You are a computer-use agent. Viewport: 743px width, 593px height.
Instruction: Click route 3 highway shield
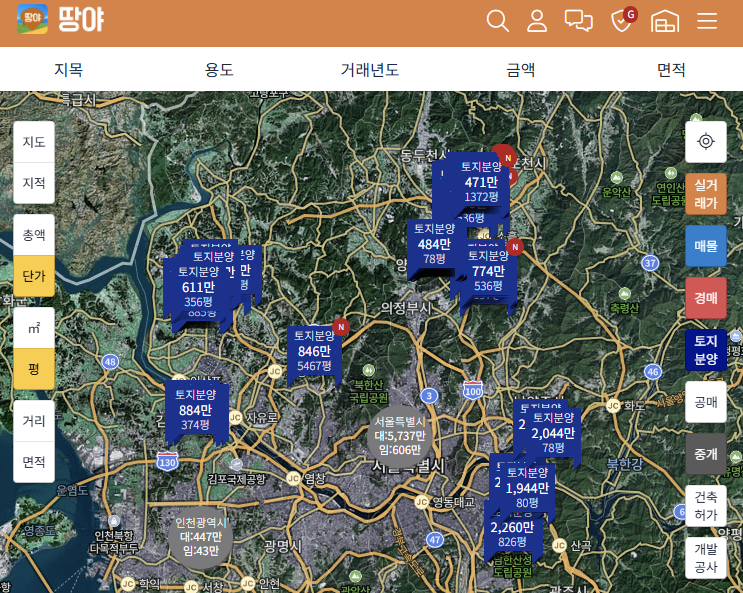(429, 396)
